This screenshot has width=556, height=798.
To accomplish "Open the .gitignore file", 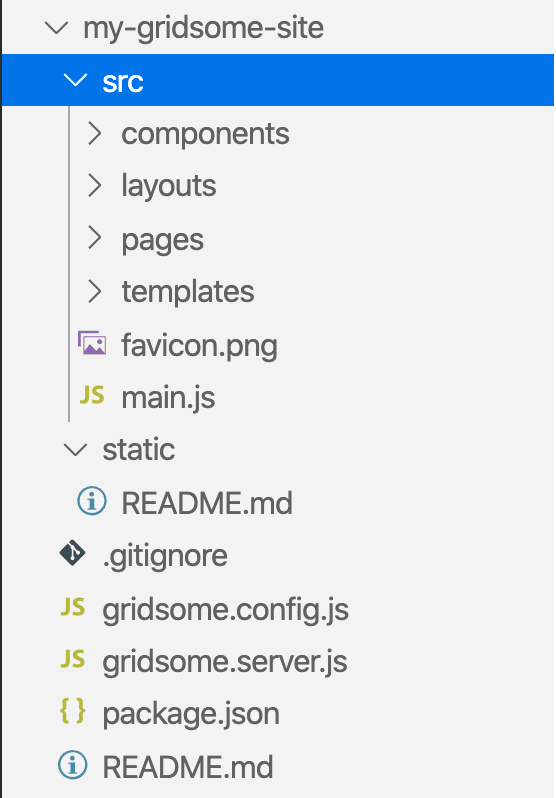I will tap(165, 556).
